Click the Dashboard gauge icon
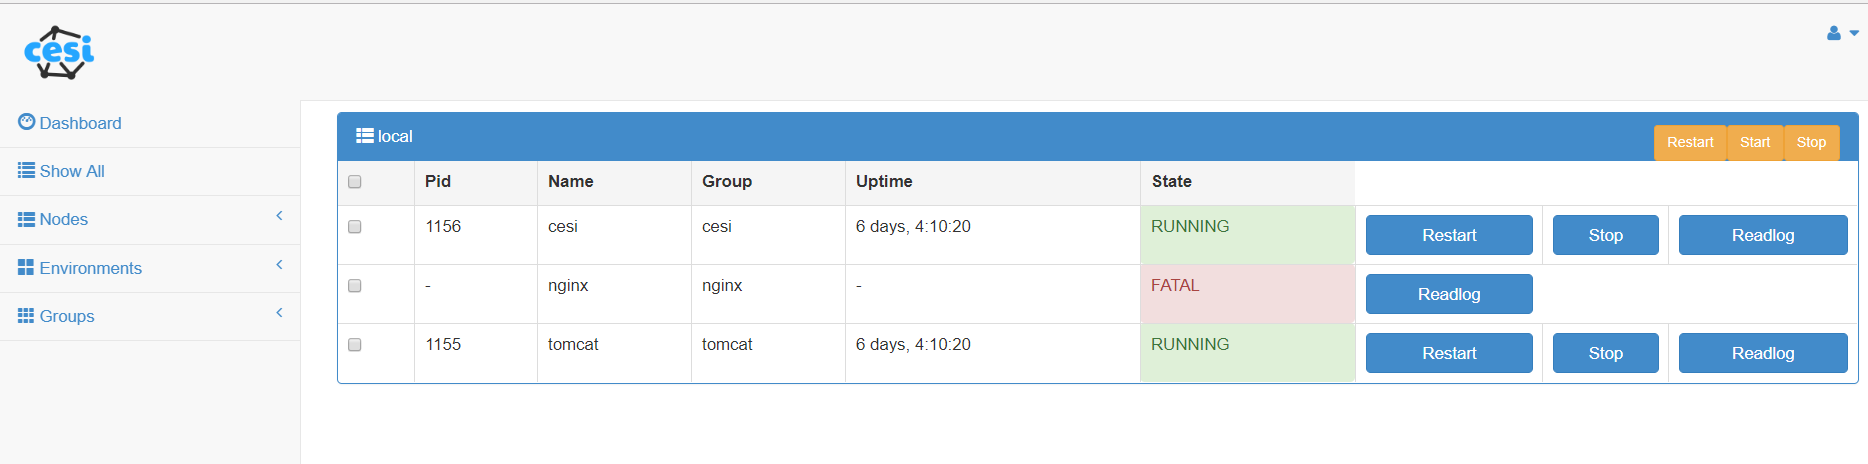Image resolution: width=1868 pixels, height=464 pixels. coord(27,122)
